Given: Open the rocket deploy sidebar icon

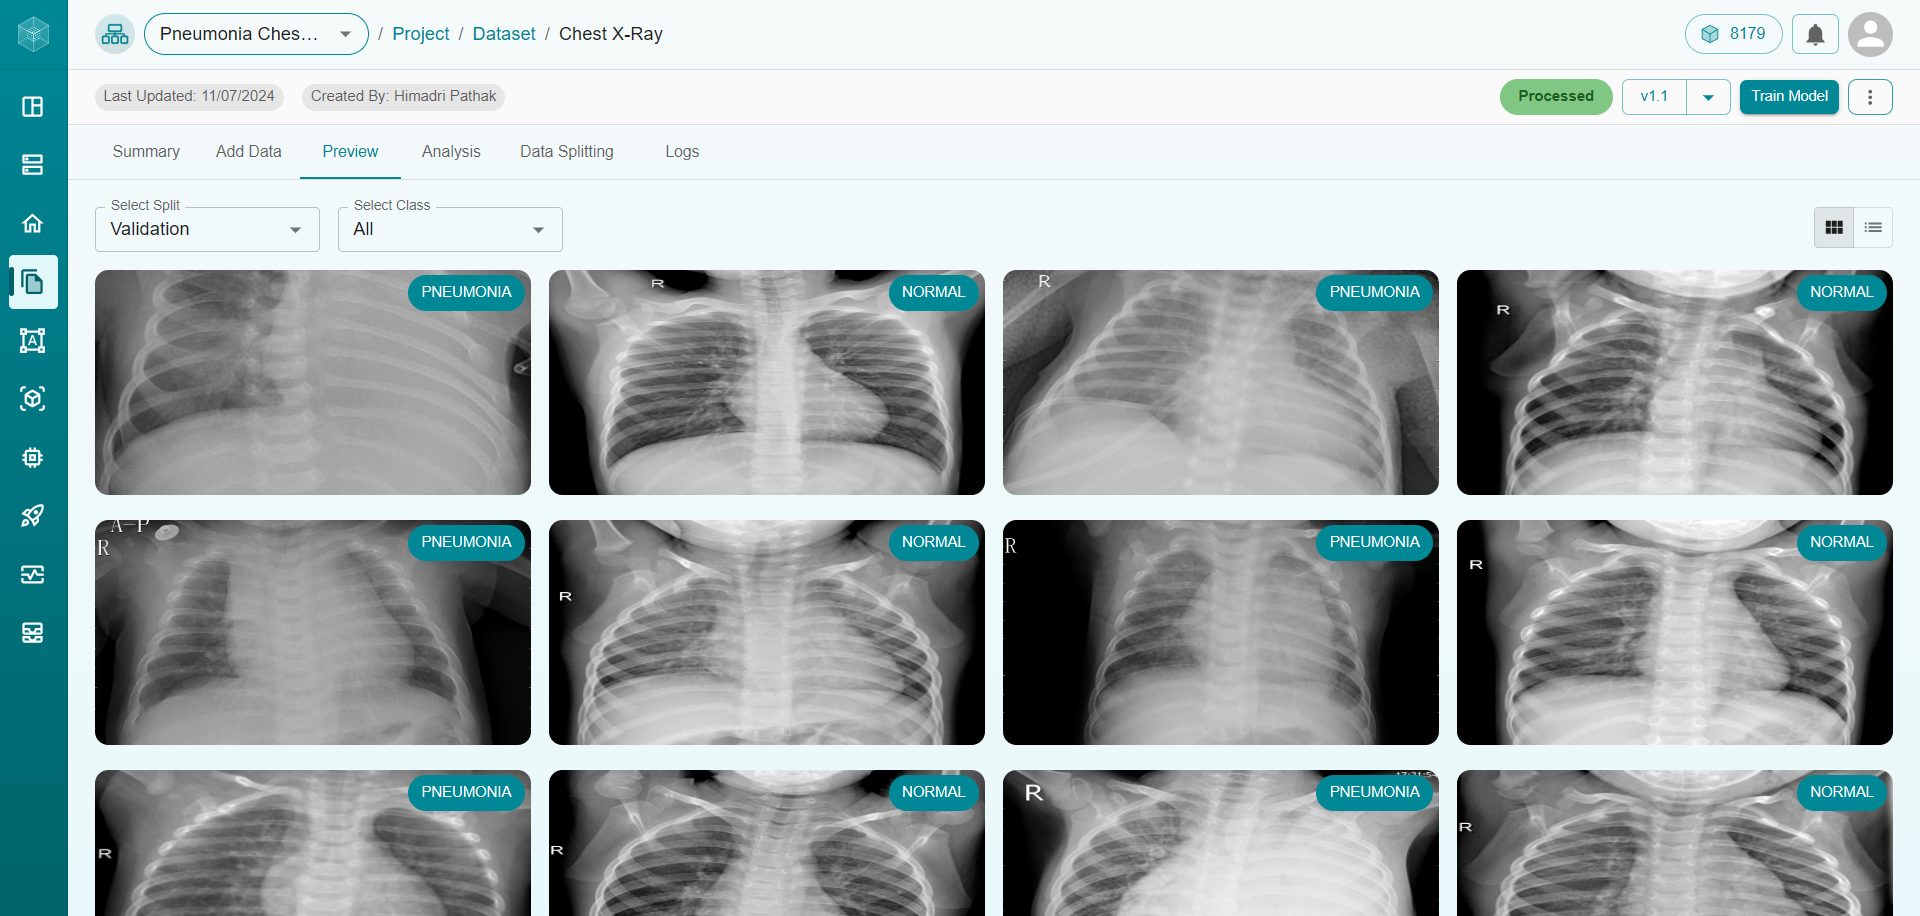Looking at the screenshot, I should click(x=33, y=516).
